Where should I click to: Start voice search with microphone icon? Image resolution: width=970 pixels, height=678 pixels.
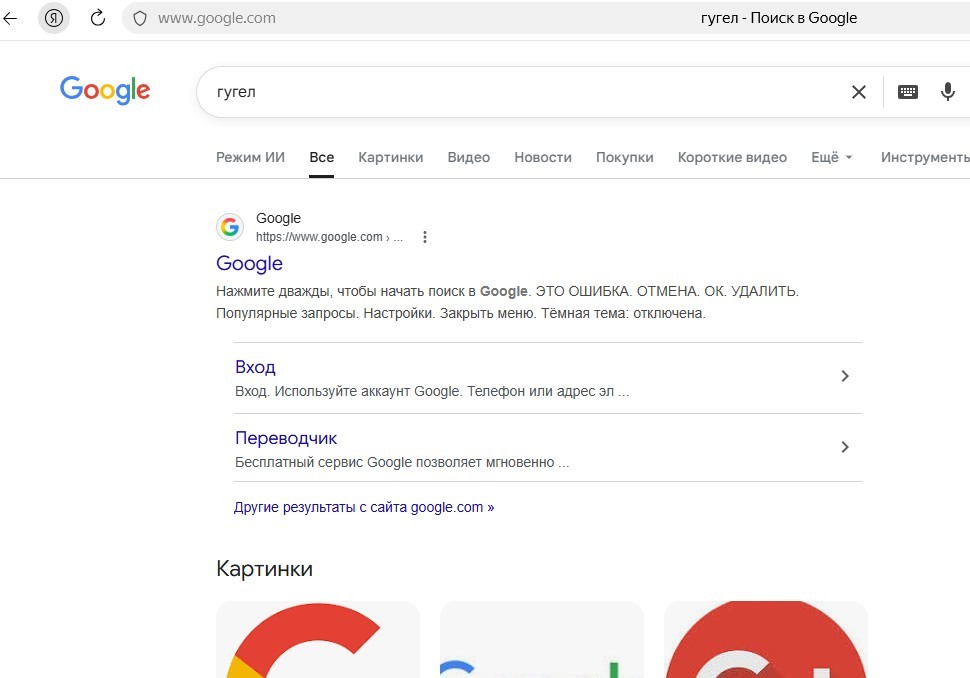pos(947,92)
